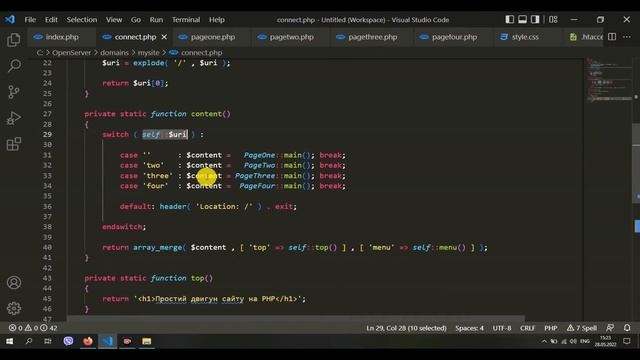Image resolution: width=640 pixels, height=360 pixels.
Task: Open the File menu
Action: [x=30, y=20]
